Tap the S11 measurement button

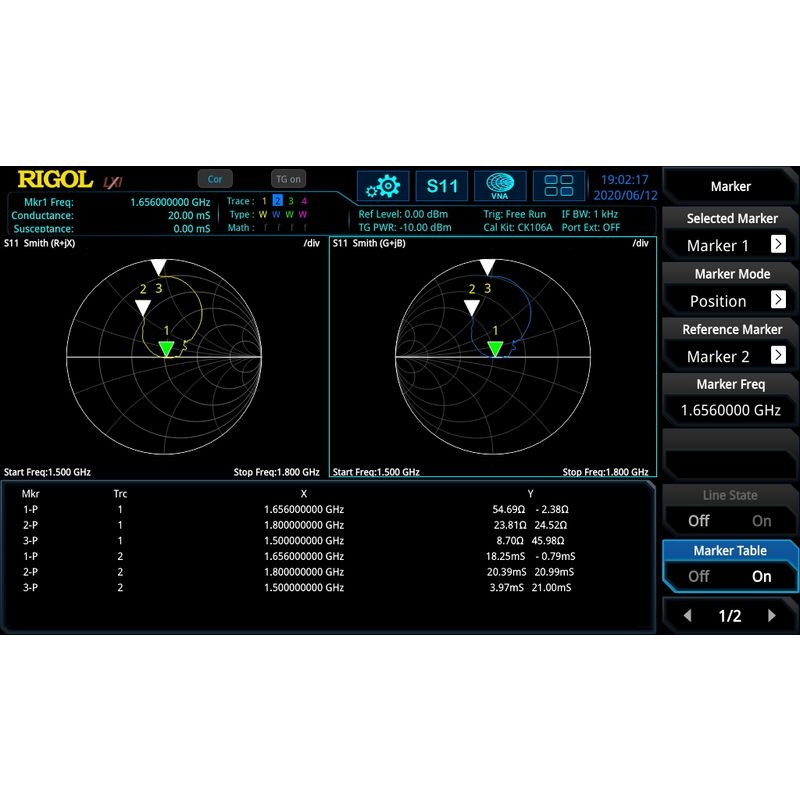tap(442, 186)
